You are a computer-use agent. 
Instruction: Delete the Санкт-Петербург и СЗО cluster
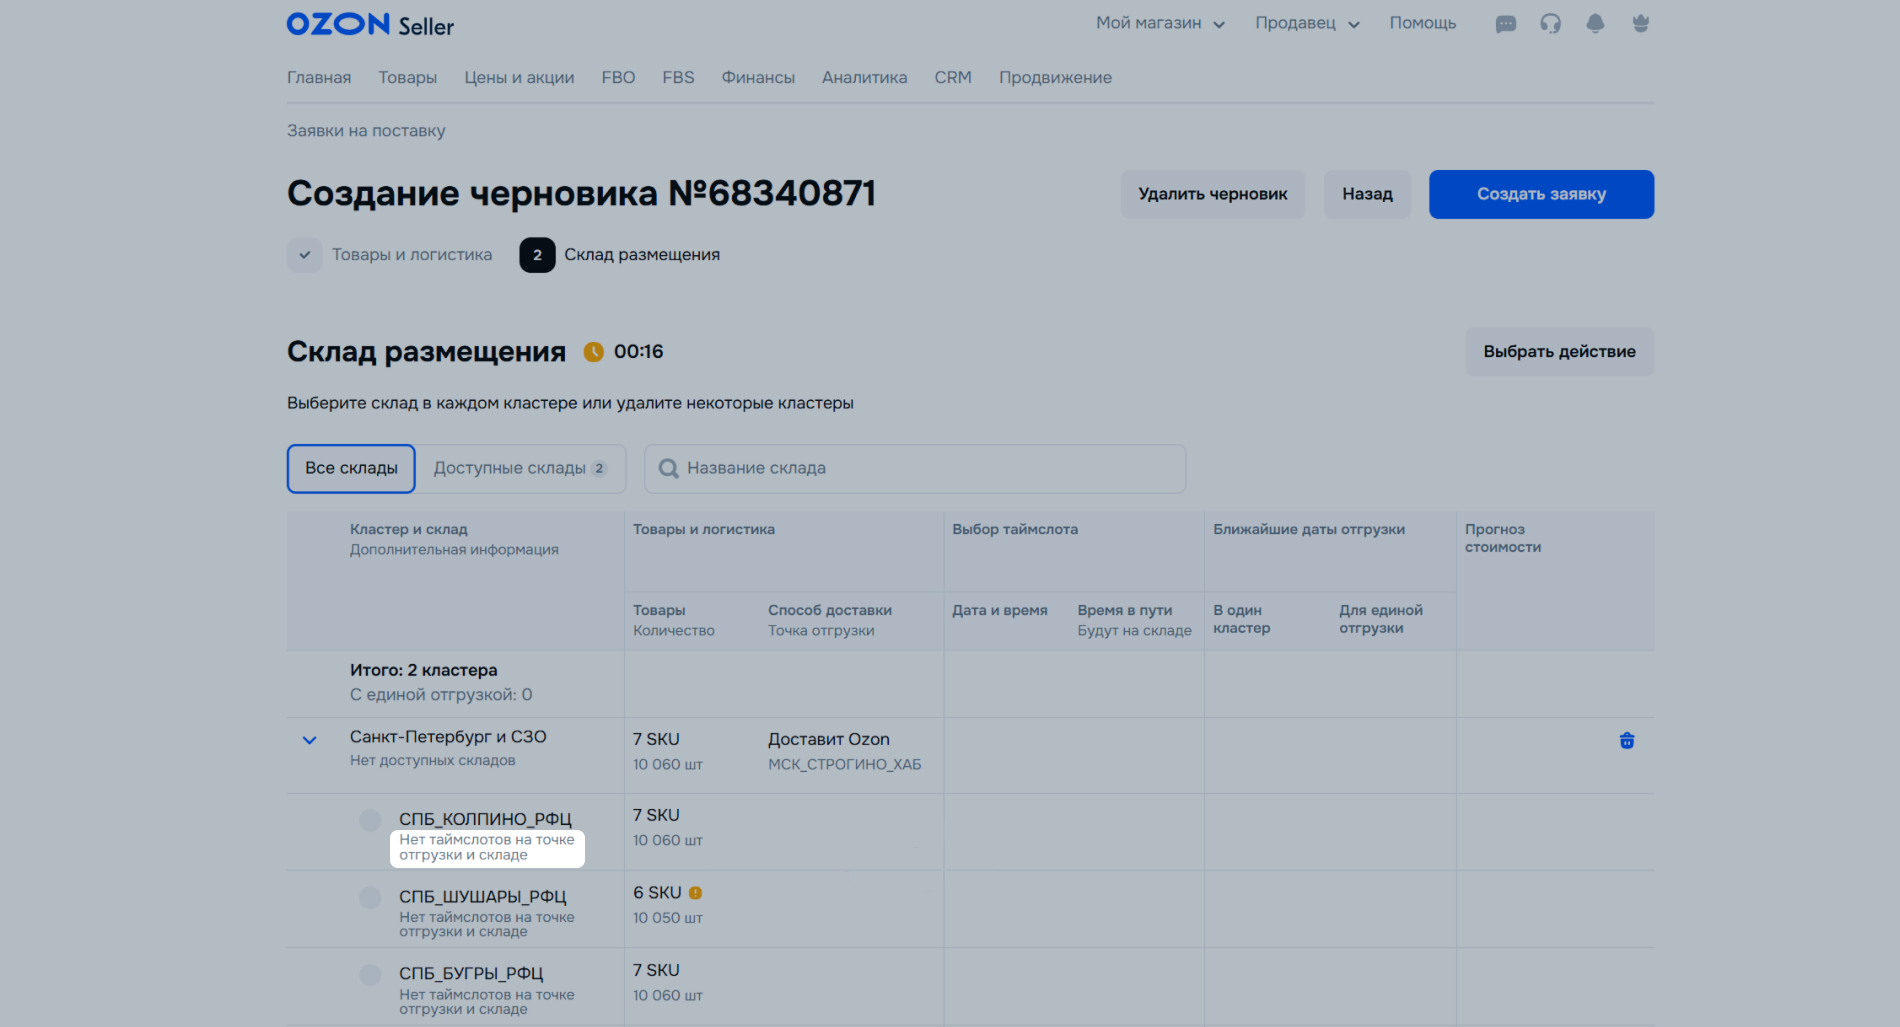1627,741
